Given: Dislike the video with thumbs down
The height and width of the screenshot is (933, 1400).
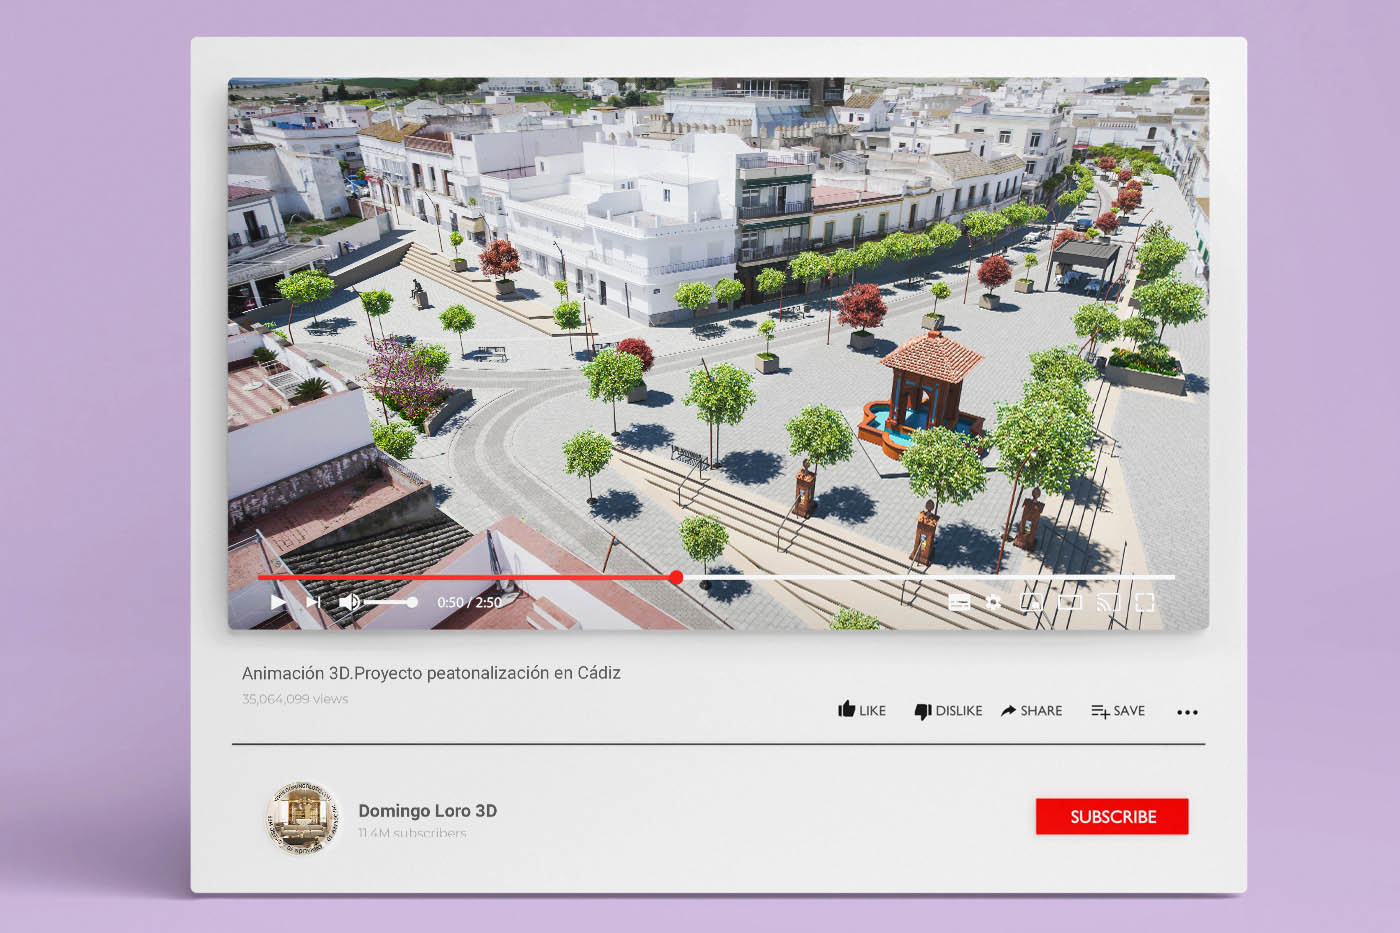Looking at the screenshot, I should coord(948,710).
